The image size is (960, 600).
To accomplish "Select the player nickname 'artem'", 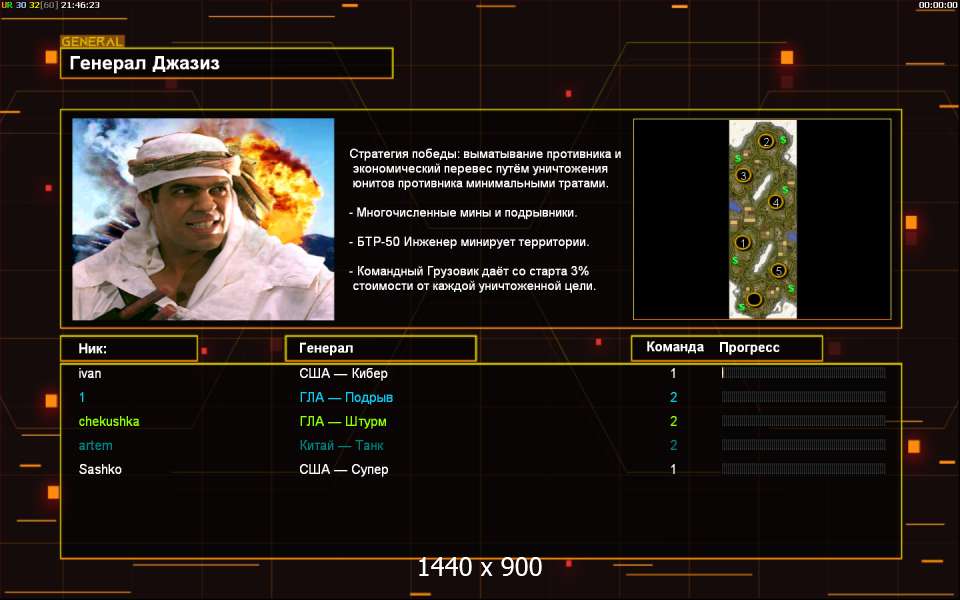I will pyautogui.click(x=96, y=446).
